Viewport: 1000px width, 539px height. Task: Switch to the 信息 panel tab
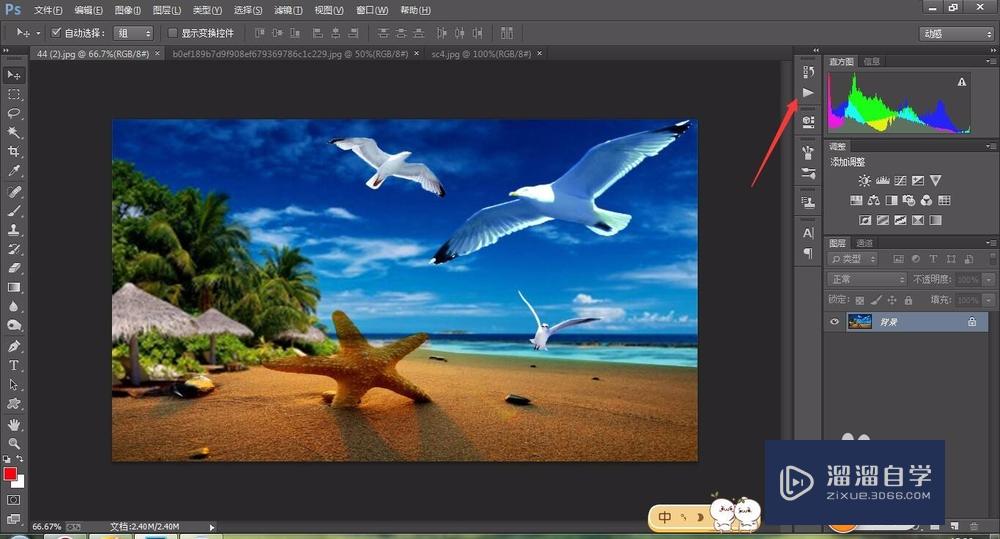click(872, 61)
